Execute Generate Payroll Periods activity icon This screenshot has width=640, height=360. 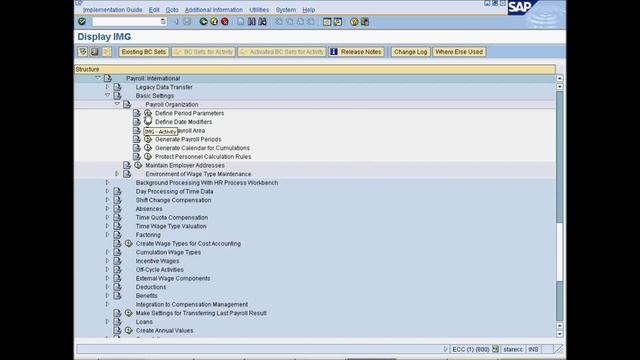(148, 139)
